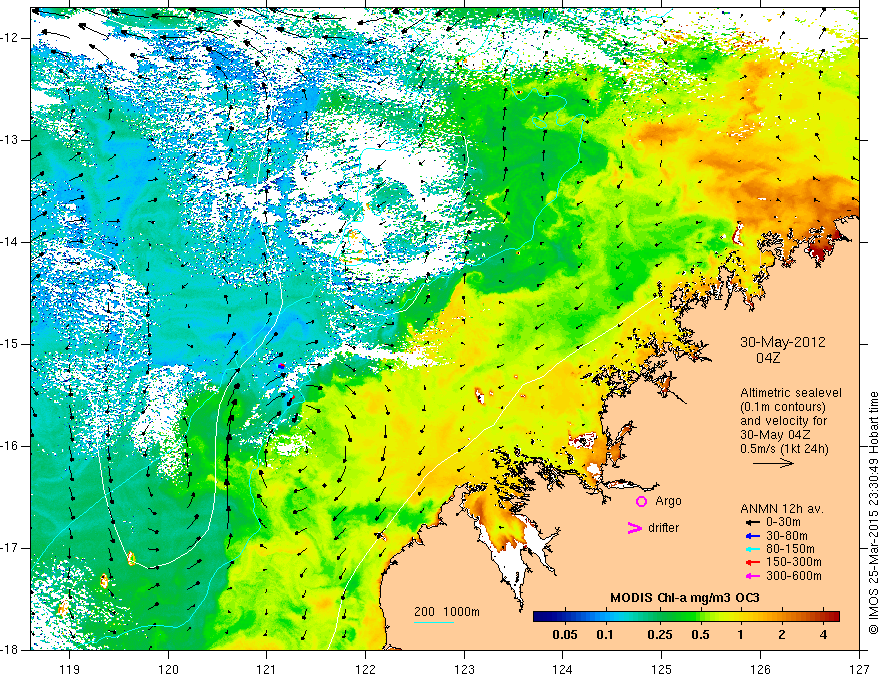This screenshot has height=680, width=880.
Task: Click the longitude axis label "121"
Action: (267, 669)
